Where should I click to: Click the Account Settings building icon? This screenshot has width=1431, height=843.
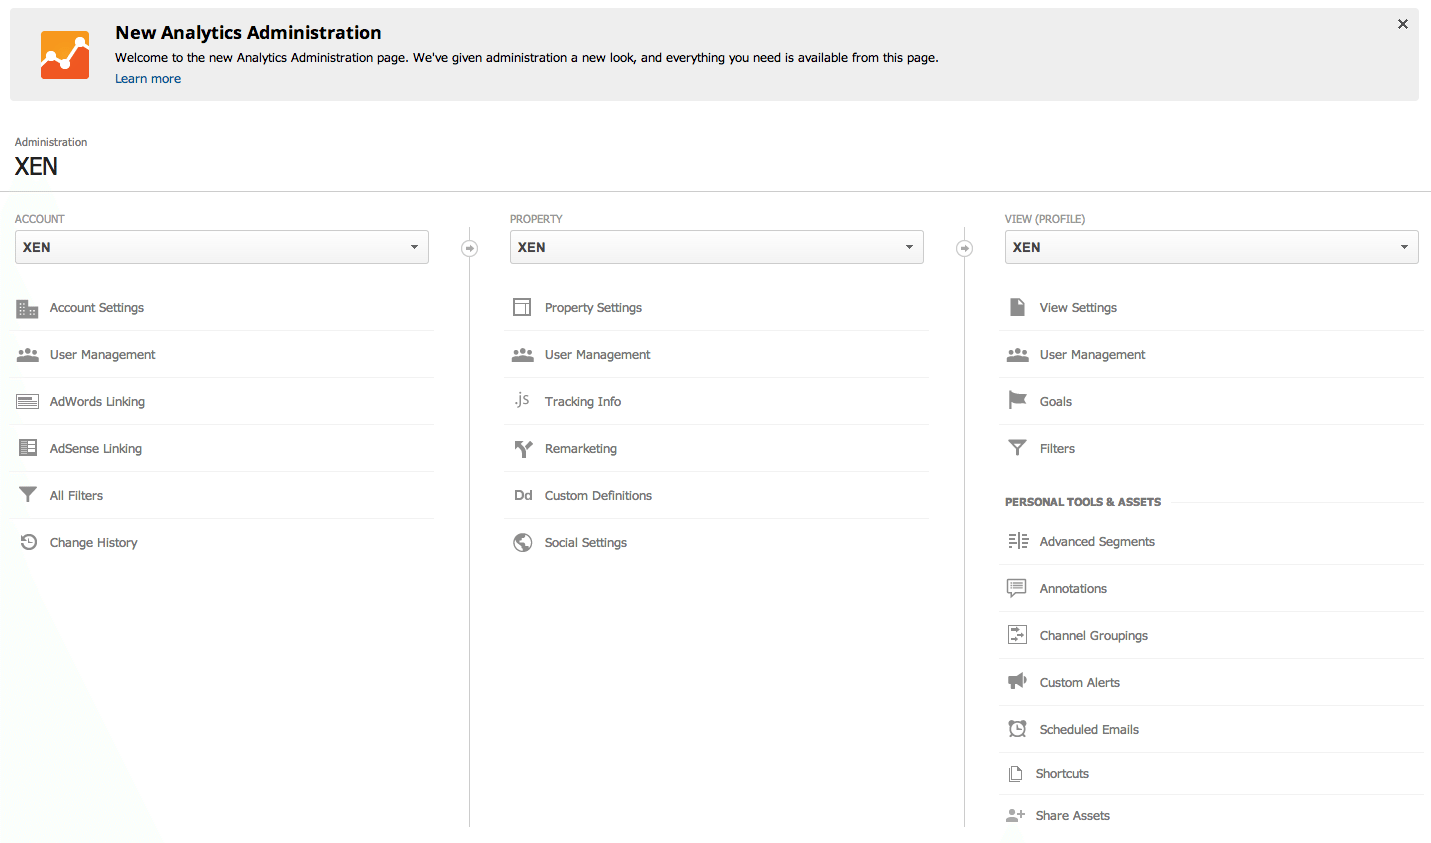point(27,308)
